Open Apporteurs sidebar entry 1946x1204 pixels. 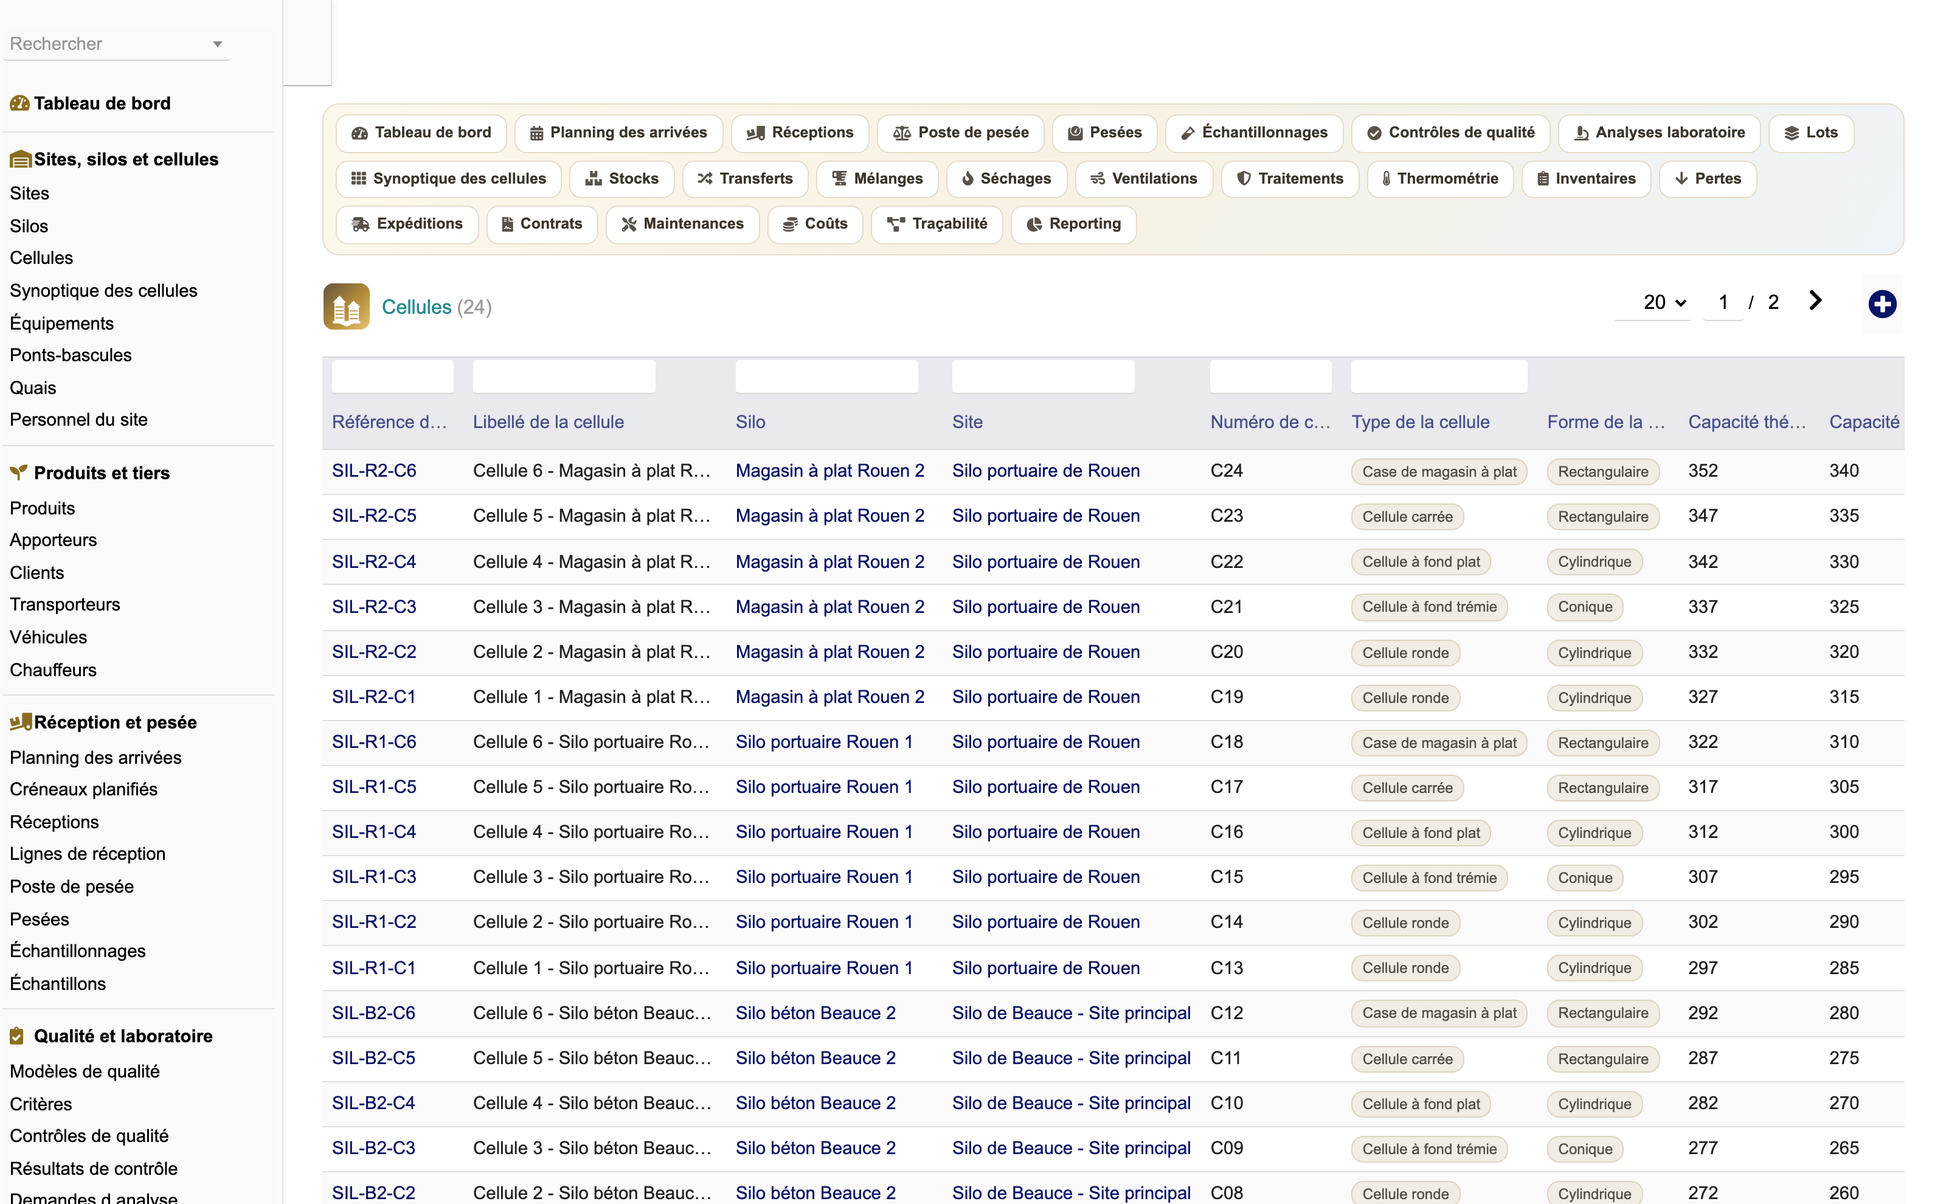coord(53,540)
